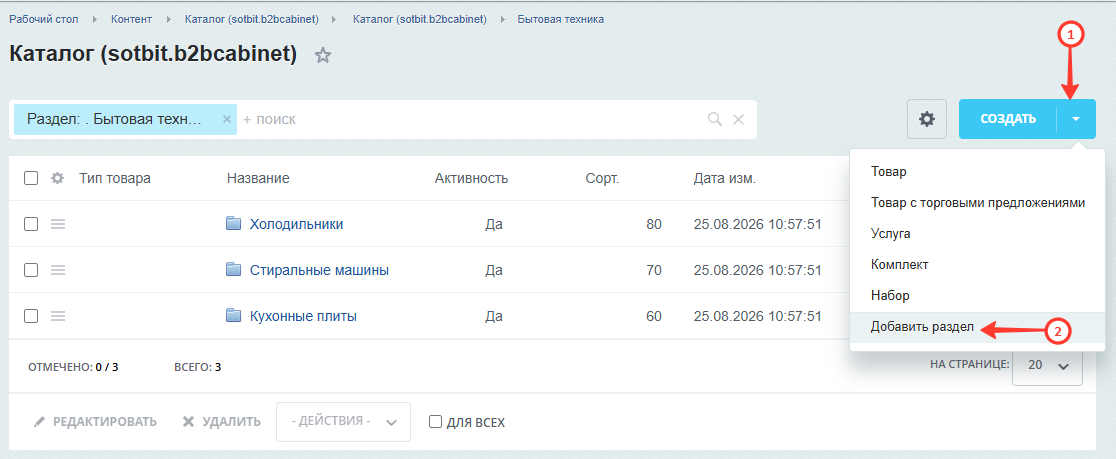Click the Холодильники folder icon
Screen dimensions: 1116x459
233,224
